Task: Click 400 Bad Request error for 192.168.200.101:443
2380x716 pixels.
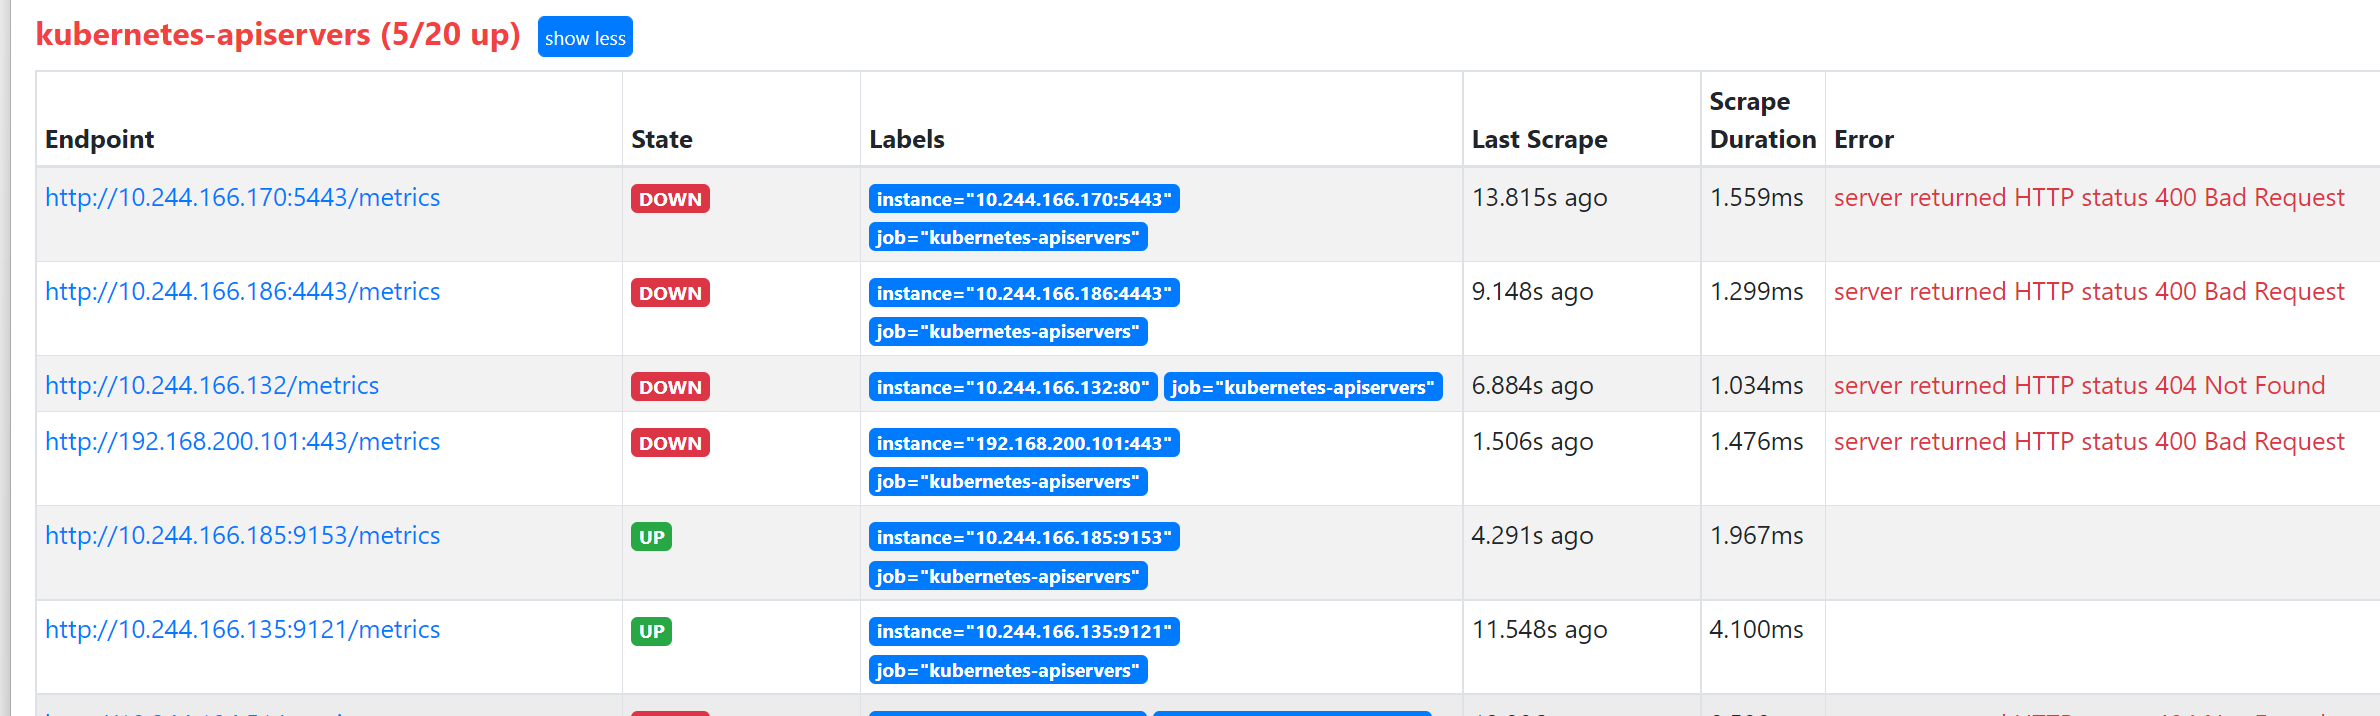Action: [x=2089, y=441]
